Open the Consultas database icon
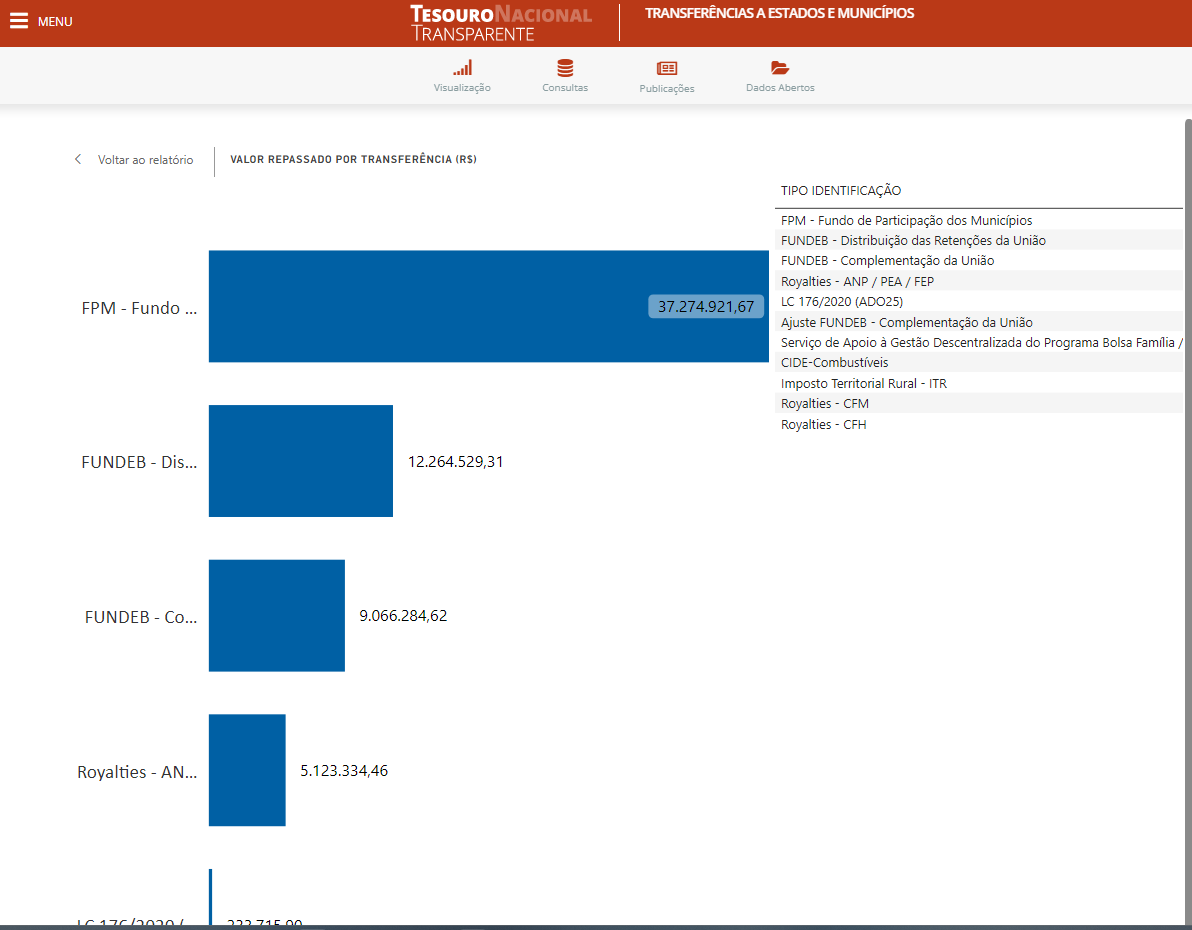1192x930 pixels. [565, 69]
